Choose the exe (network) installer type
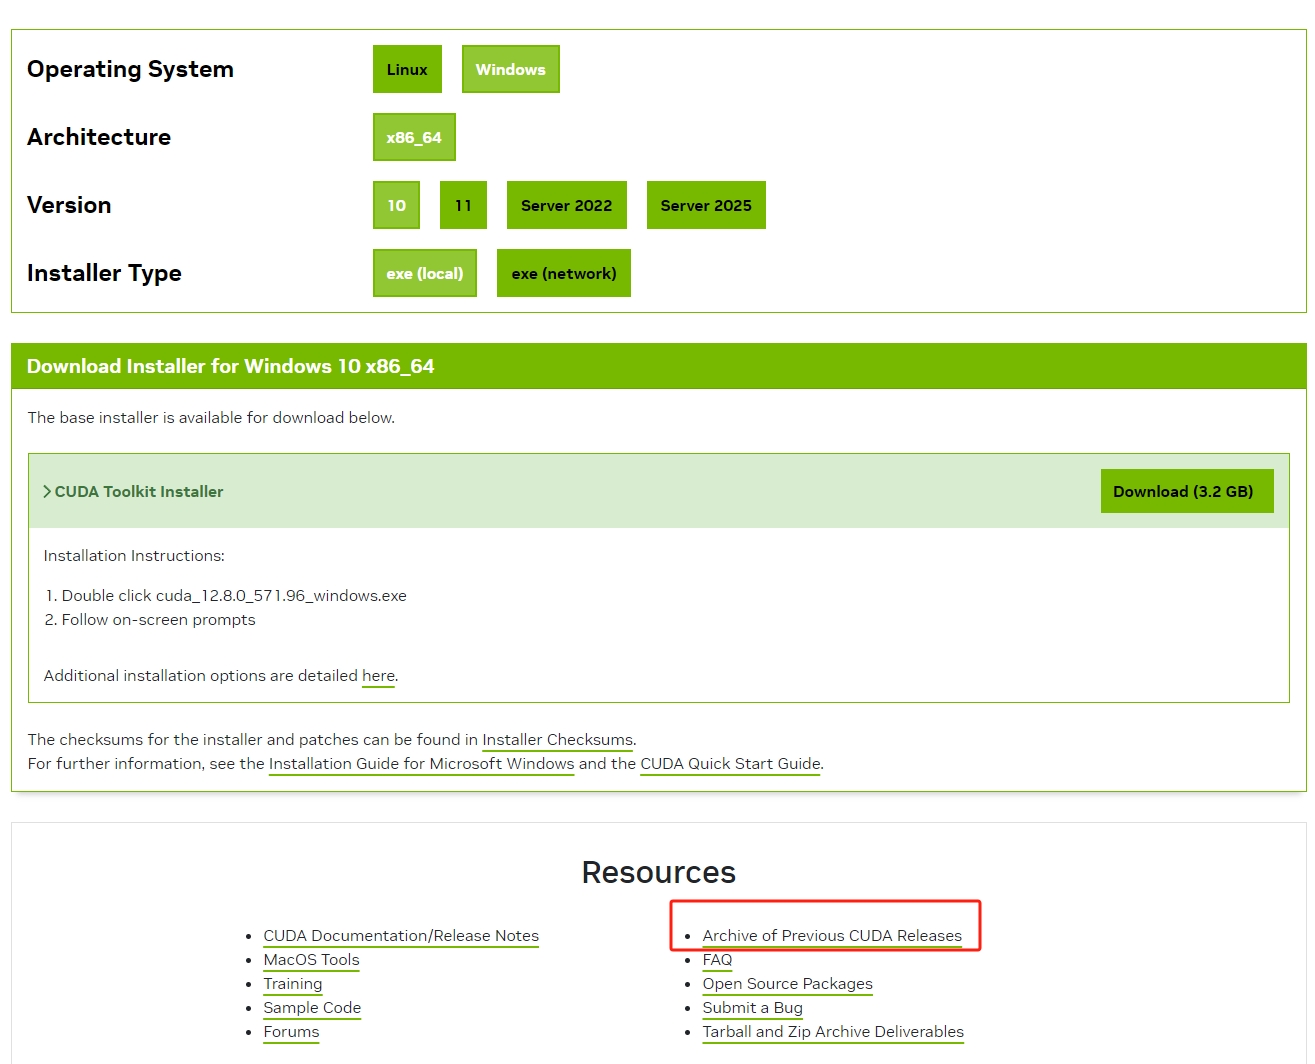Viewport: 1315px width, 1064px height. (x=564, y=273)
